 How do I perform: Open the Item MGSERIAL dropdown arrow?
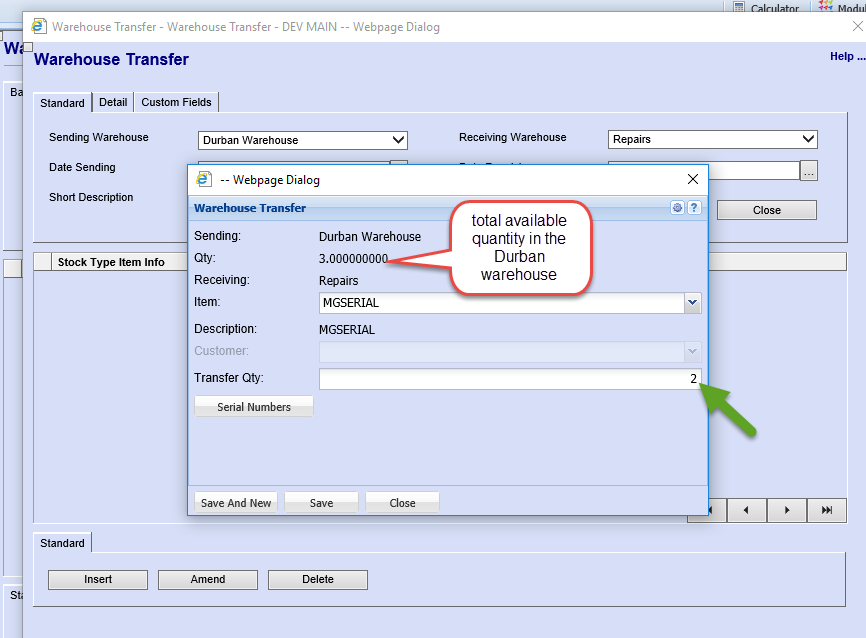tap(692, 303)
